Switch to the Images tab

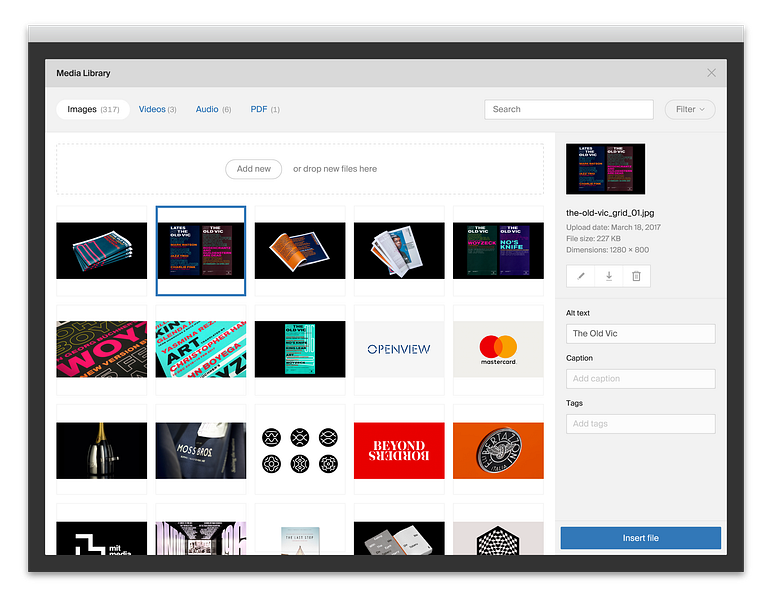(x=93, y=109)
